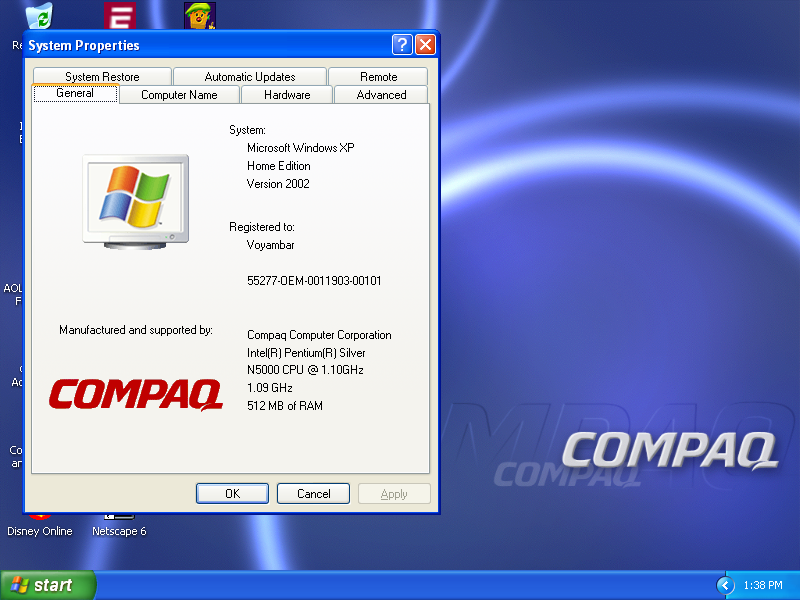Viewport: 800px width, 600px height.
Task: Go to the Computer Name tab
Action: [x=179, y=95]
